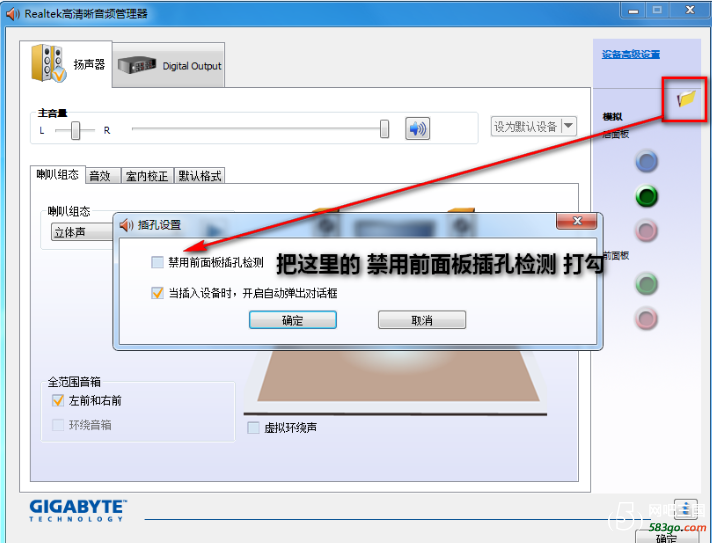
Task: Close the 插孔设置 dialog
Action: click(577, 221)
